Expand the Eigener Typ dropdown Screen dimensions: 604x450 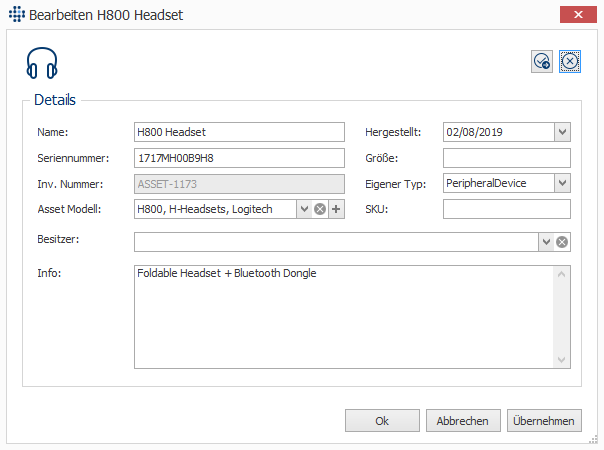(x=562, y=183)
